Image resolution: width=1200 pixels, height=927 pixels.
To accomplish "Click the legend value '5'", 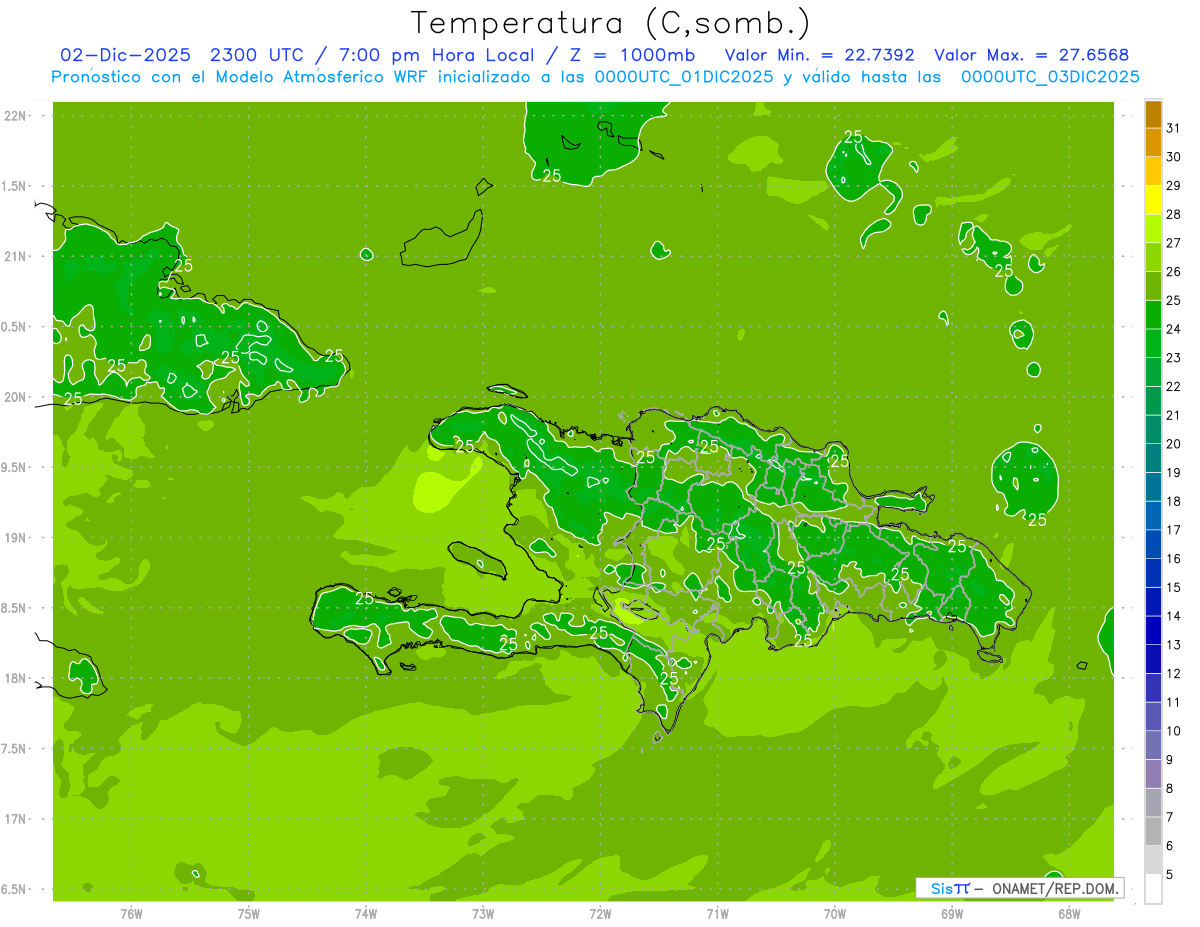I will tap(1170, 875).
